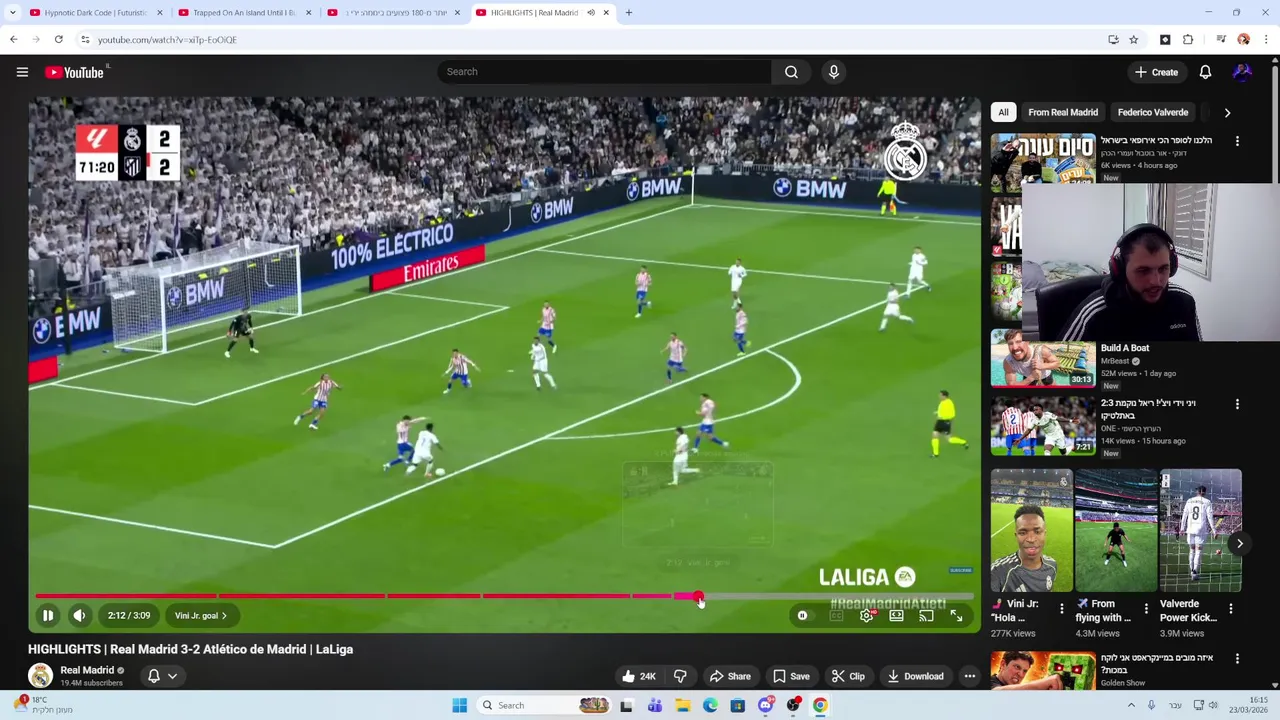Bookmark this page with star icon
This screenshot has width=1280, height=720.
[1133, 40]
